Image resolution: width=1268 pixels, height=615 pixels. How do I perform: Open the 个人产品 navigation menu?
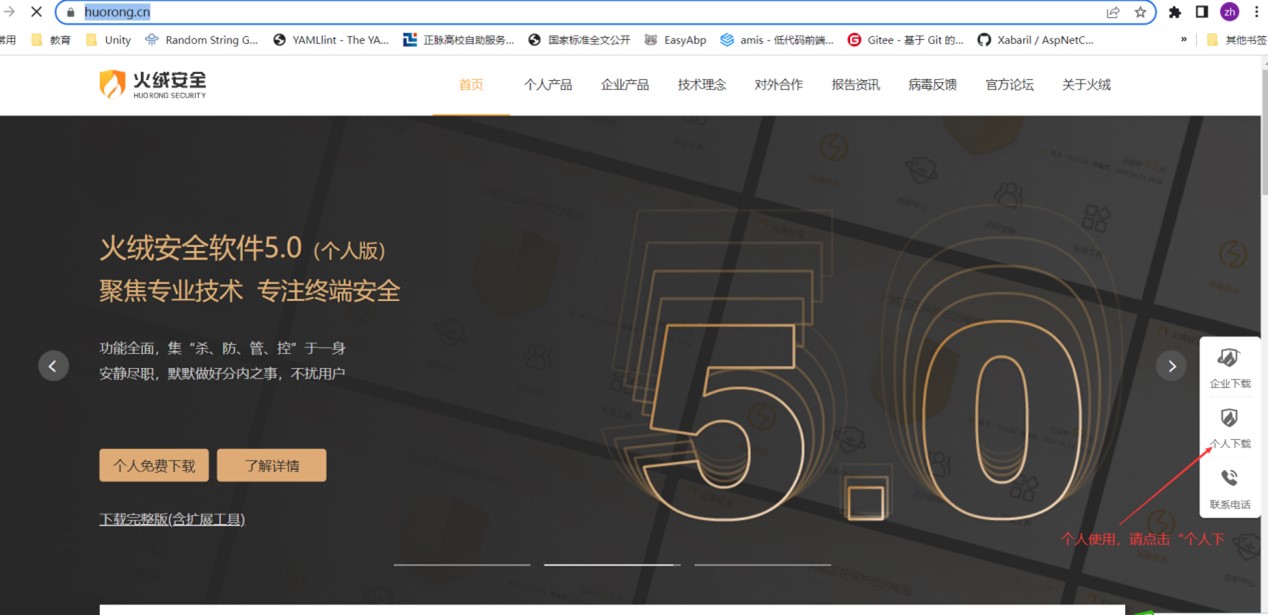548,85
